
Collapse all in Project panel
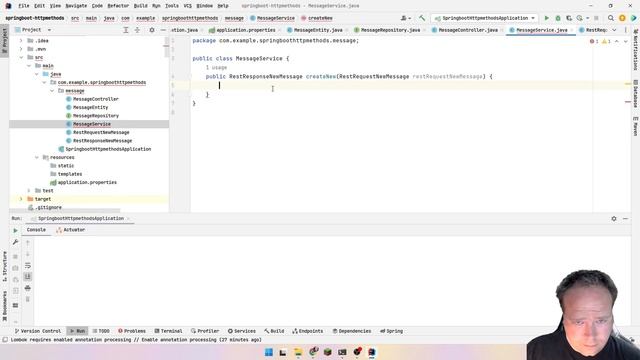[x=137, y=30]
